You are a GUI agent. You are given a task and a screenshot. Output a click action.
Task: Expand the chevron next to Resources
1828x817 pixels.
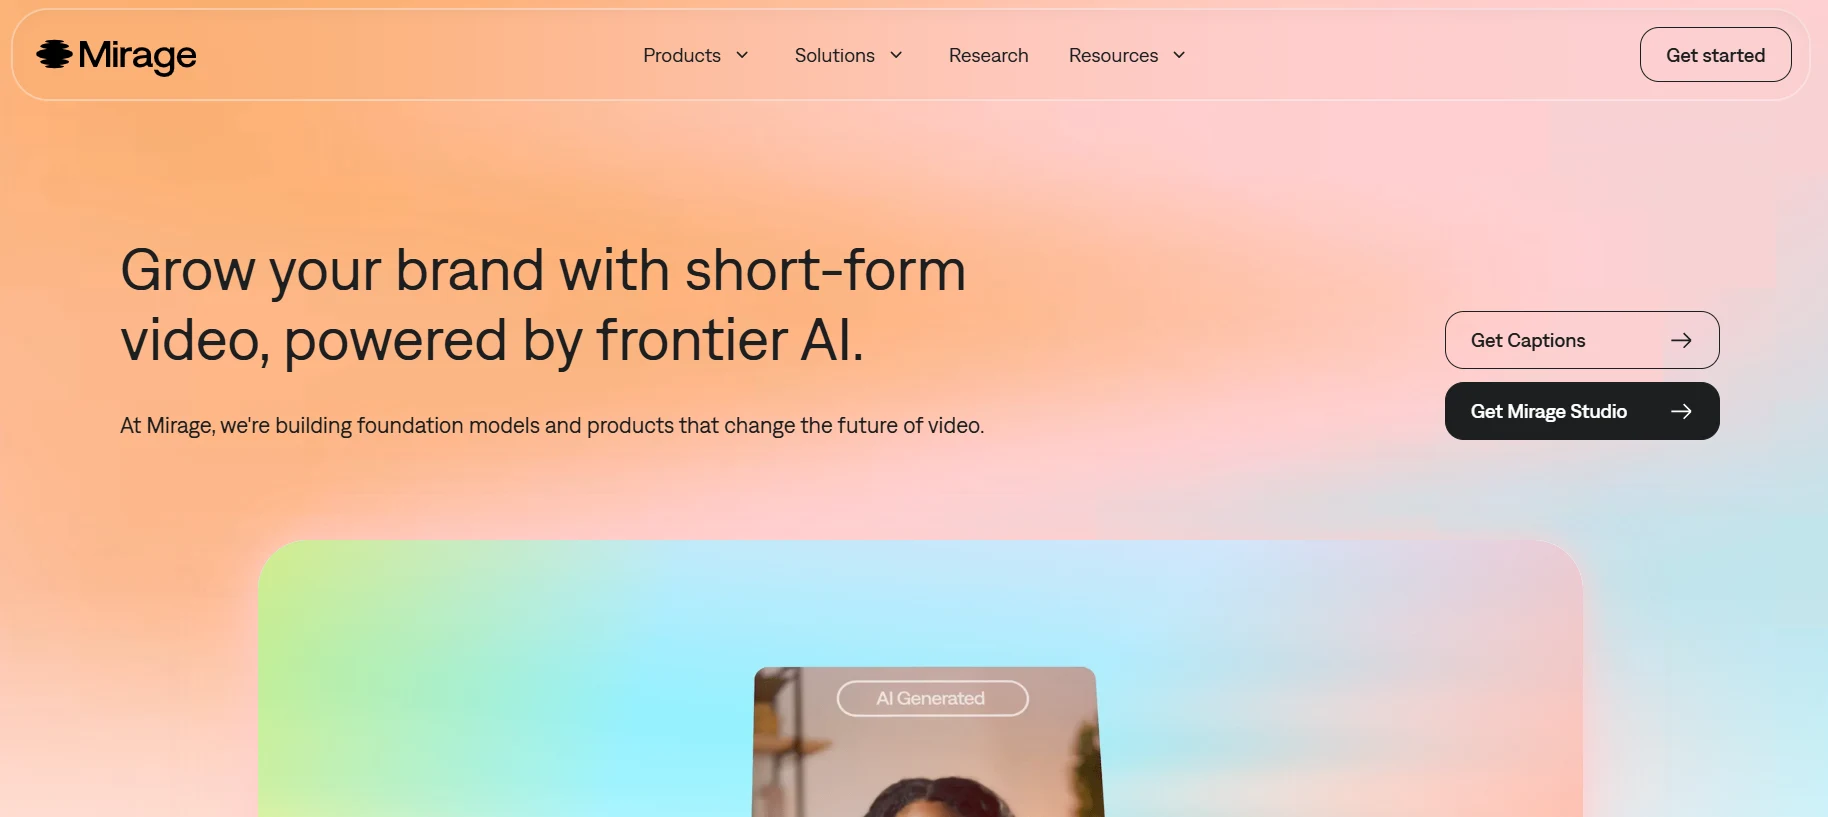click(x=1179, y=55)
